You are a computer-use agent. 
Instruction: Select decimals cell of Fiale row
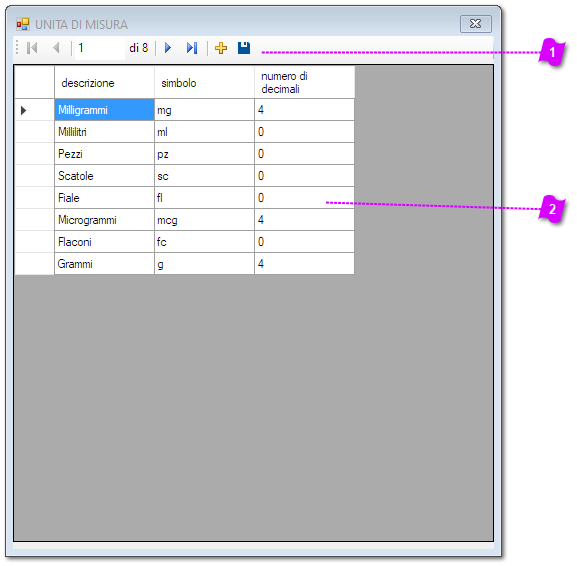pos(304,198)
